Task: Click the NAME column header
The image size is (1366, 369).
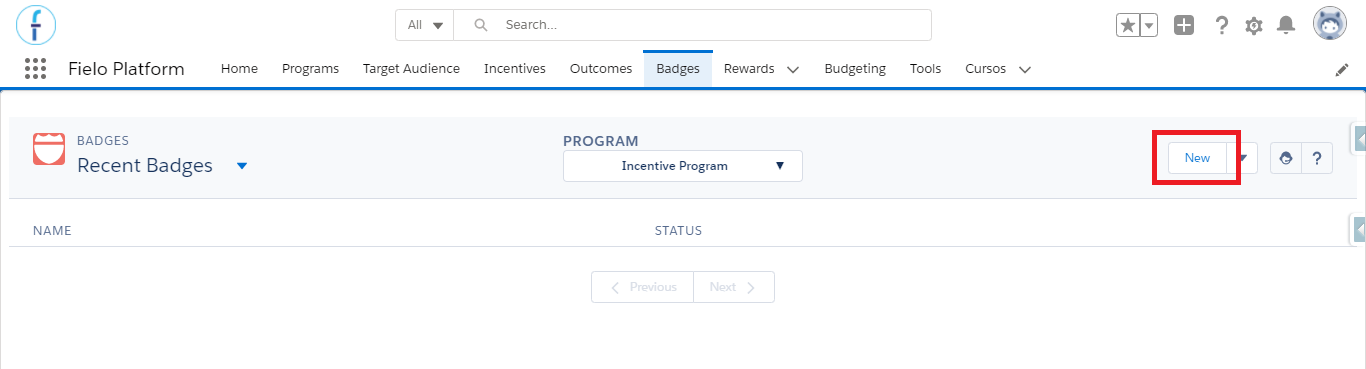Action: 52,231
